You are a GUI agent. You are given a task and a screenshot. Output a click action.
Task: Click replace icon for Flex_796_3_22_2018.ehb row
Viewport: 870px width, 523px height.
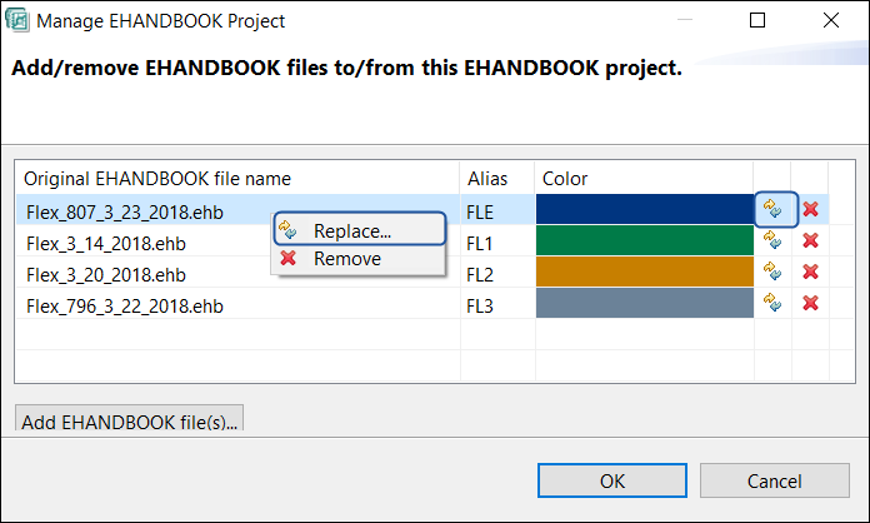(772, 302)
